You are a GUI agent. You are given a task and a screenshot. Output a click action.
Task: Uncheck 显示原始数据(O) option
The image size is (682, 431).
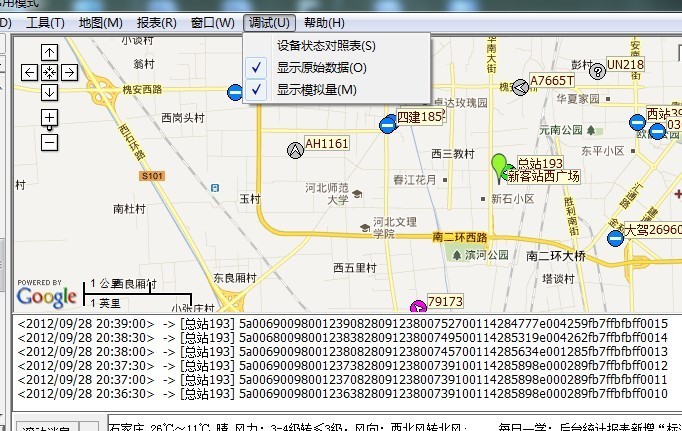321,68
